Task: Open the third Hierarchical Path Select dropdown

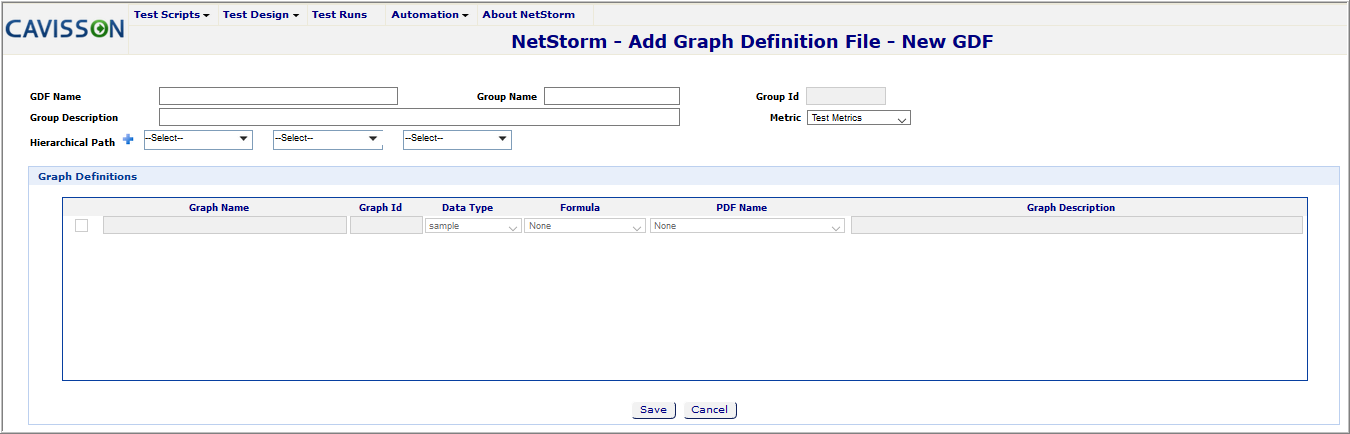Action: pos(457,139)
